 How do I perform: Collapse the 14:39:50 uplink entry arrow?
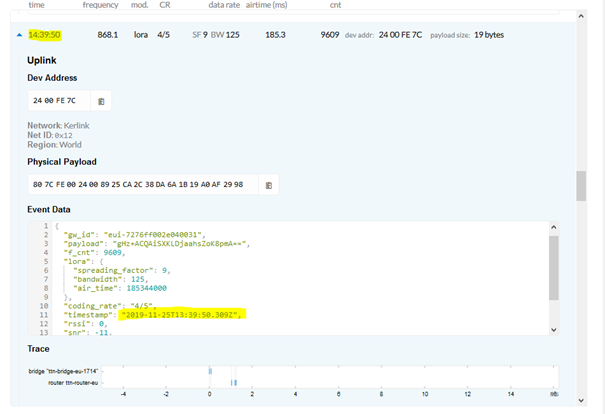[x=19, y=35]
